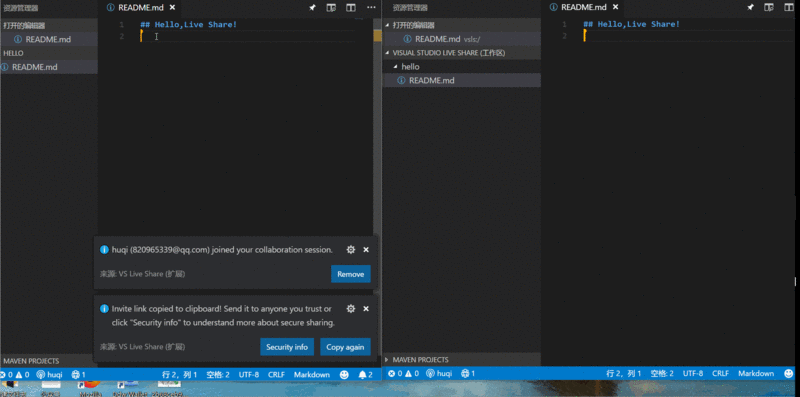The height and width of the screenshot is (397, 800).
Task: Change CRLF line ending in left status bar
Action: [276, 375]
